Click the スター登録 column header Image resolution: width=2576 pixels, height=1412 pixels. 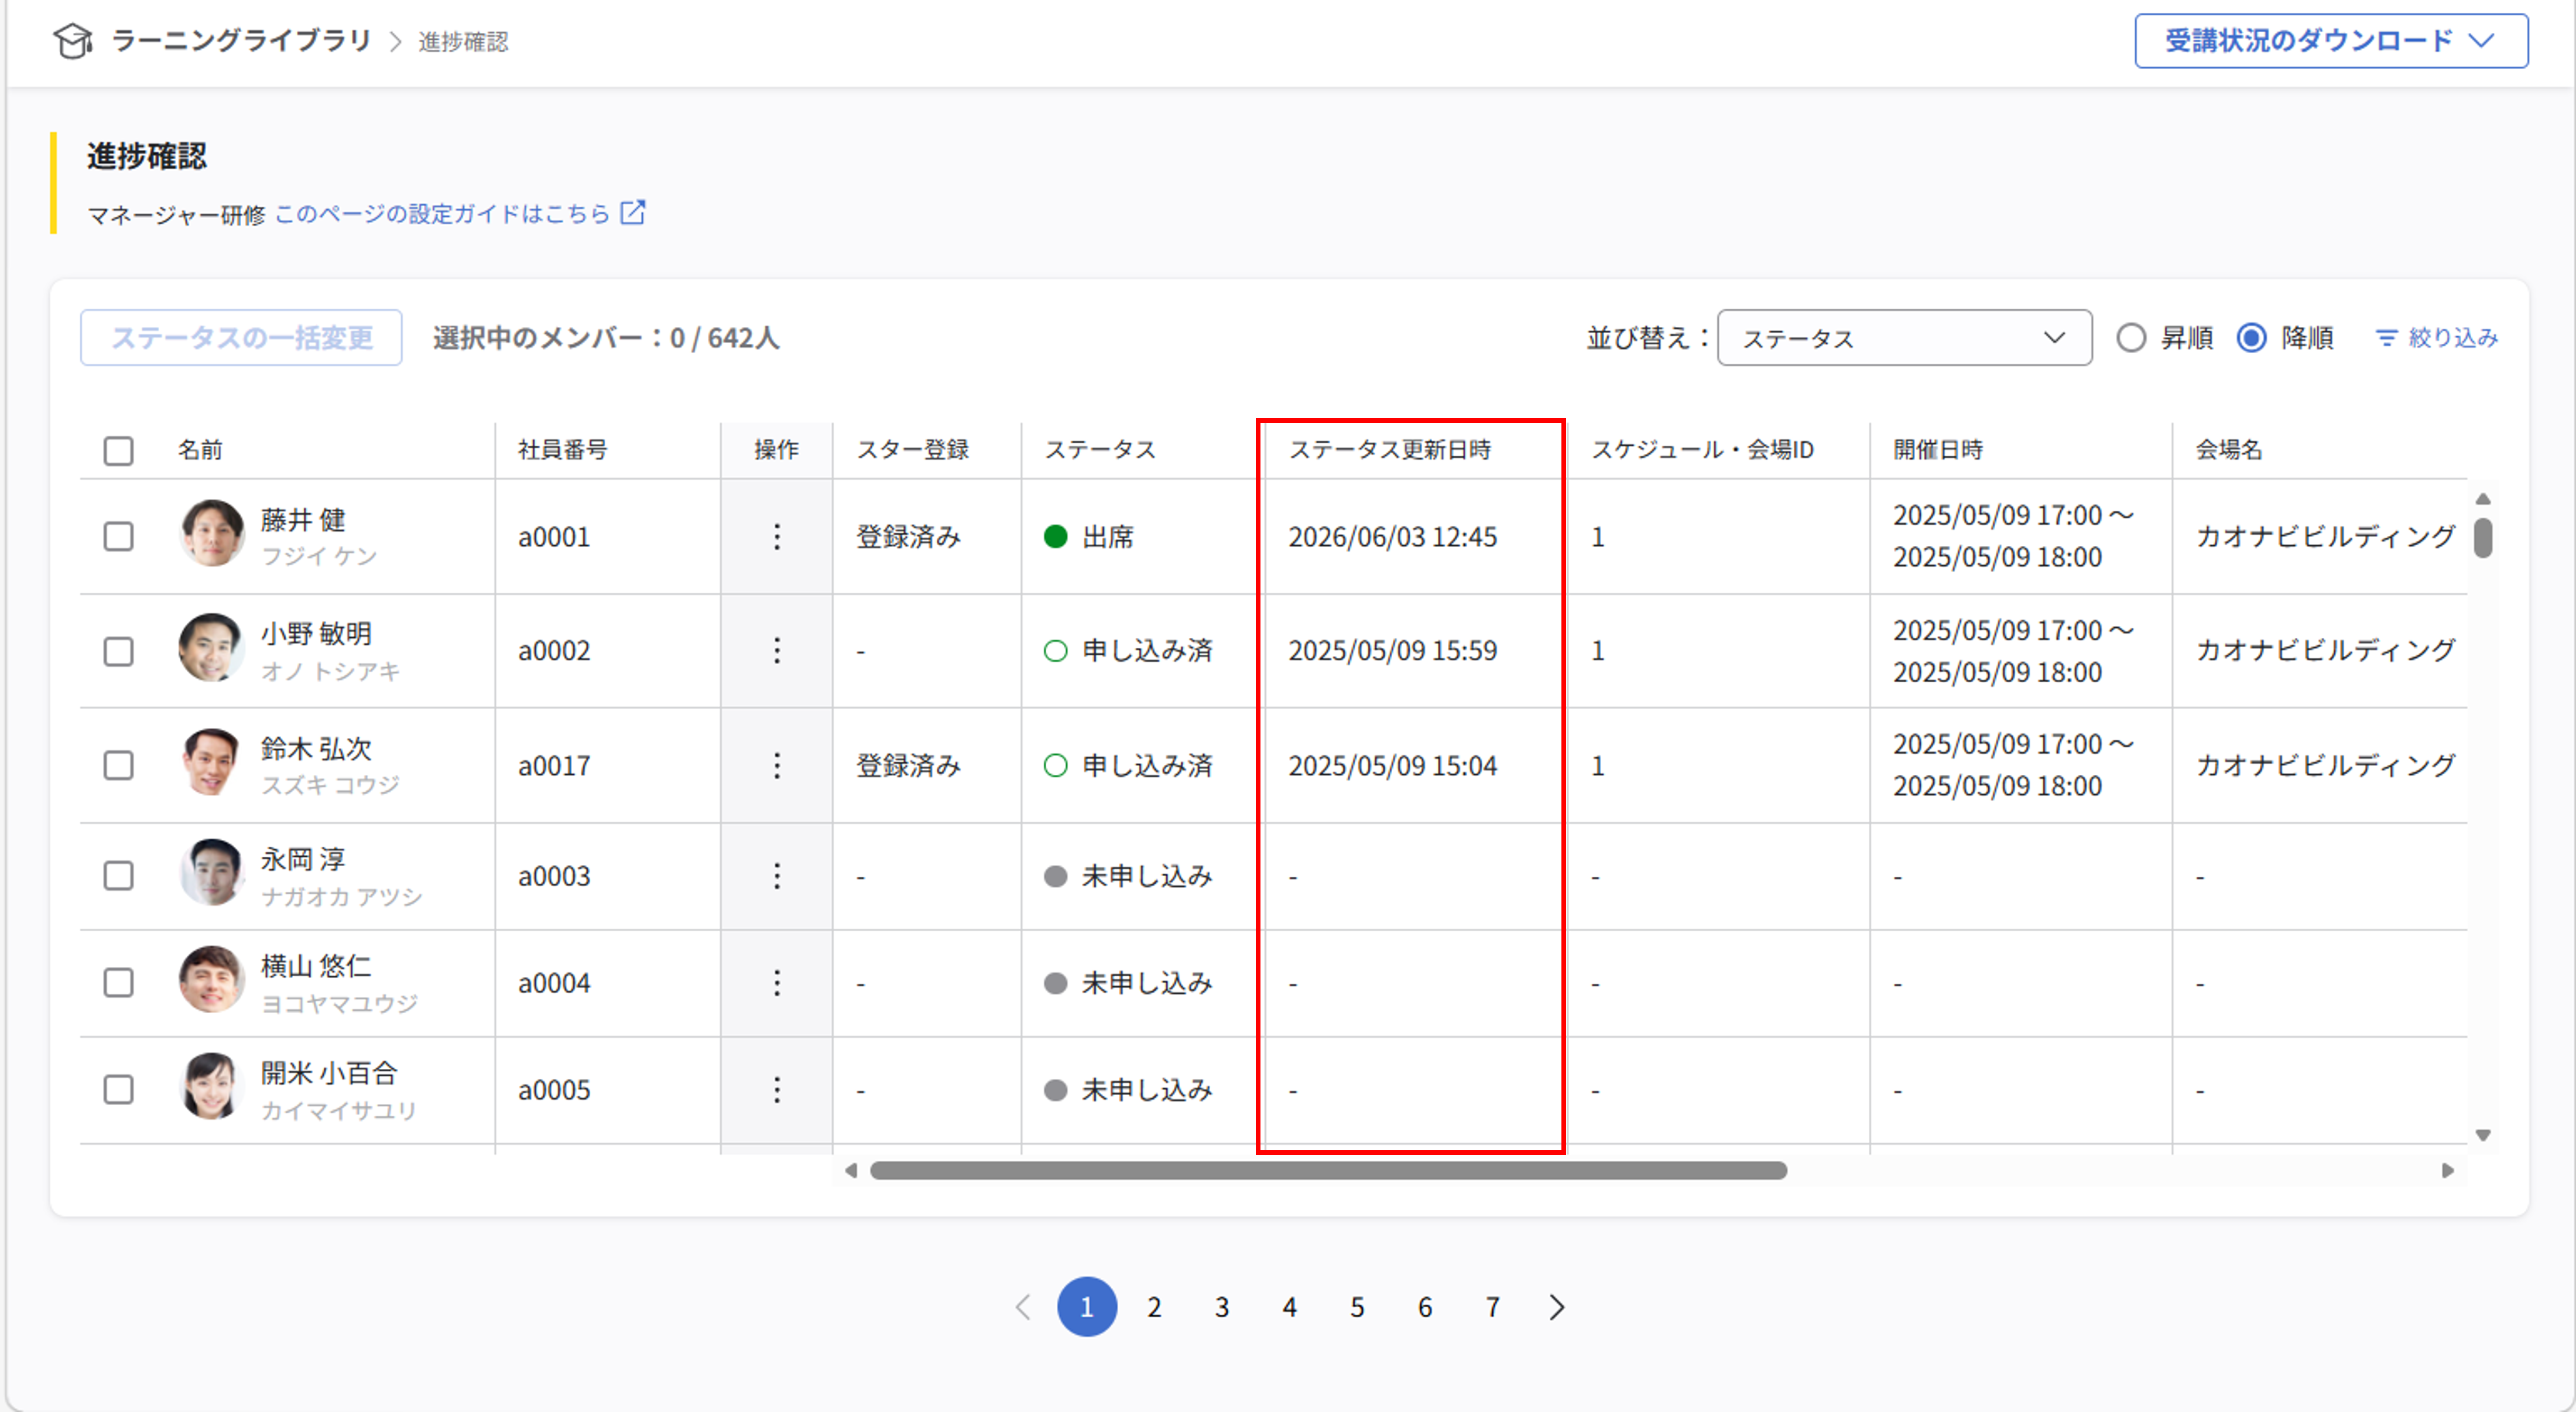pyautogui.click(x=912, y=450)
